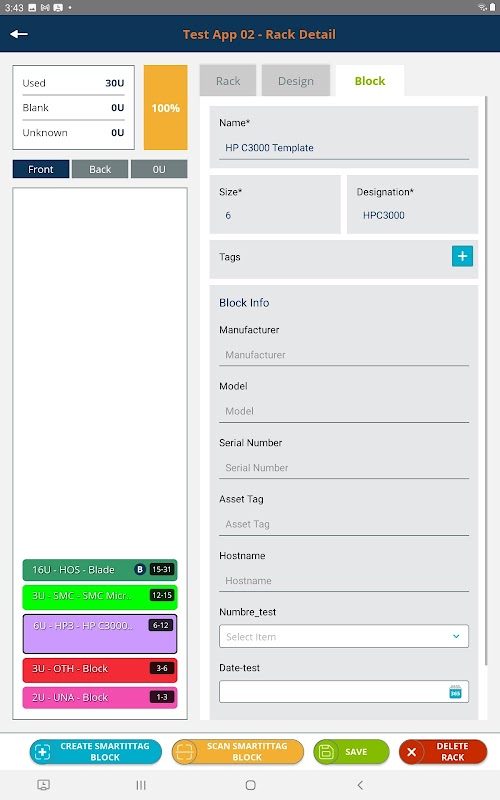Show the Back rack view
Image resolution: width=500 pixels, height=800 pixels.
coord(100,169)
